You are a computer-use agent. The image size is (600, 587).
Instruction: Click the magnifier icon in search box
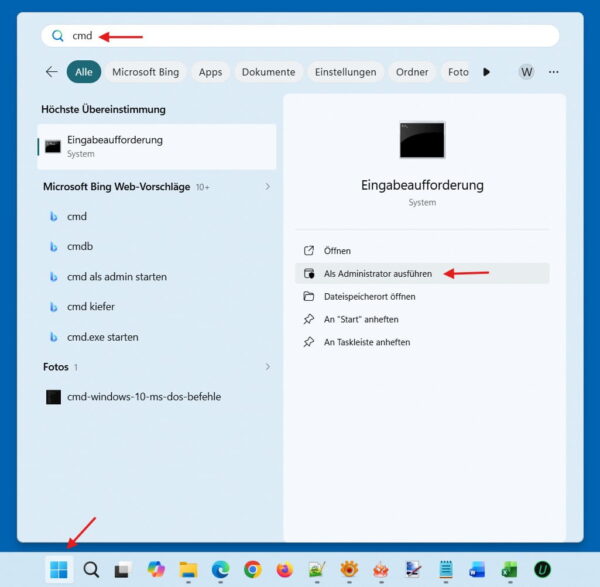point(58,36)
